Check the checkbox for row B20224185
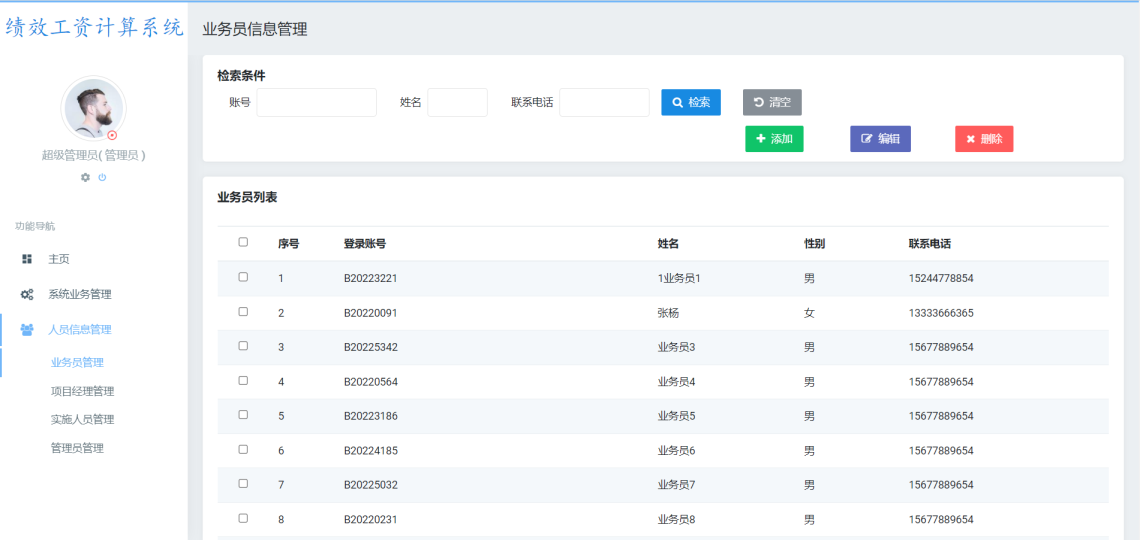This screenshot has height=540, width=1140. point(244,449)
